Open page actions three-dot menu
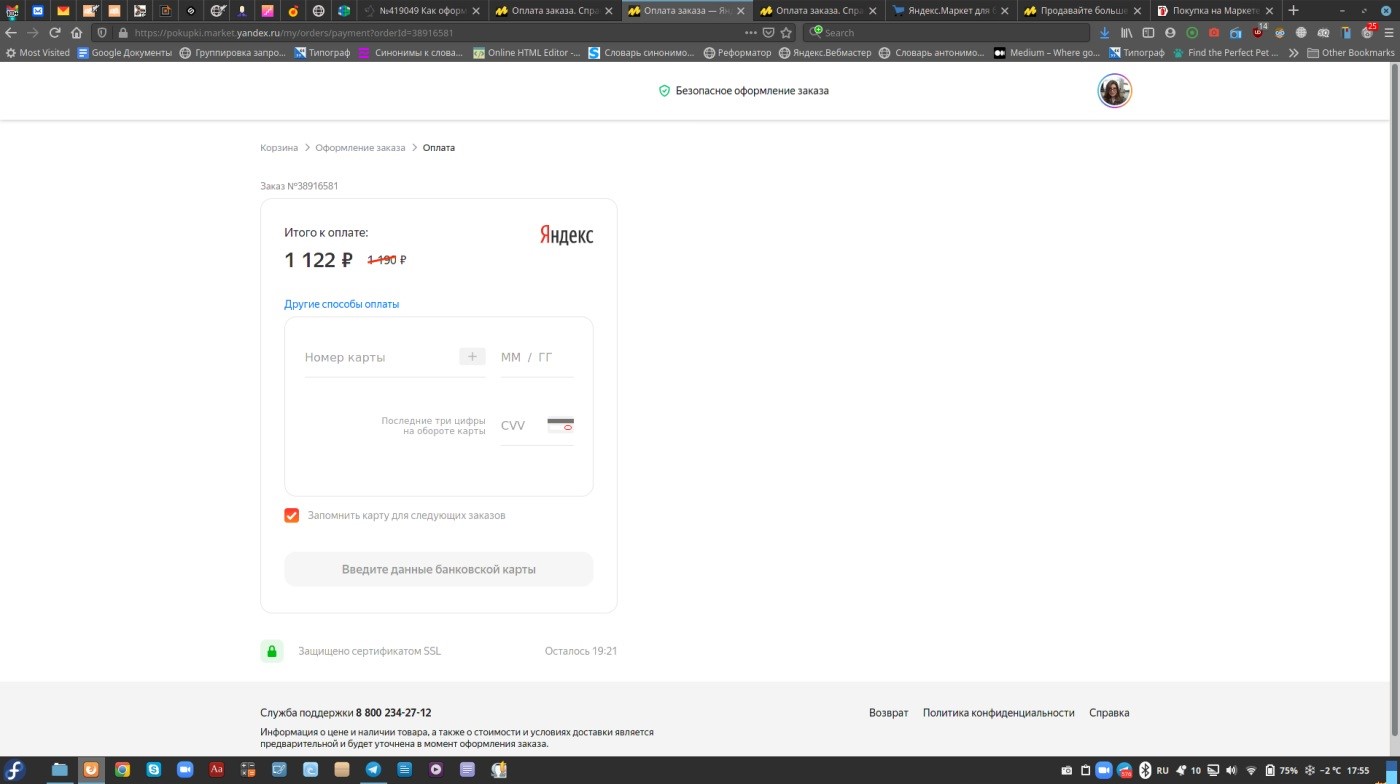 point(751,32)
